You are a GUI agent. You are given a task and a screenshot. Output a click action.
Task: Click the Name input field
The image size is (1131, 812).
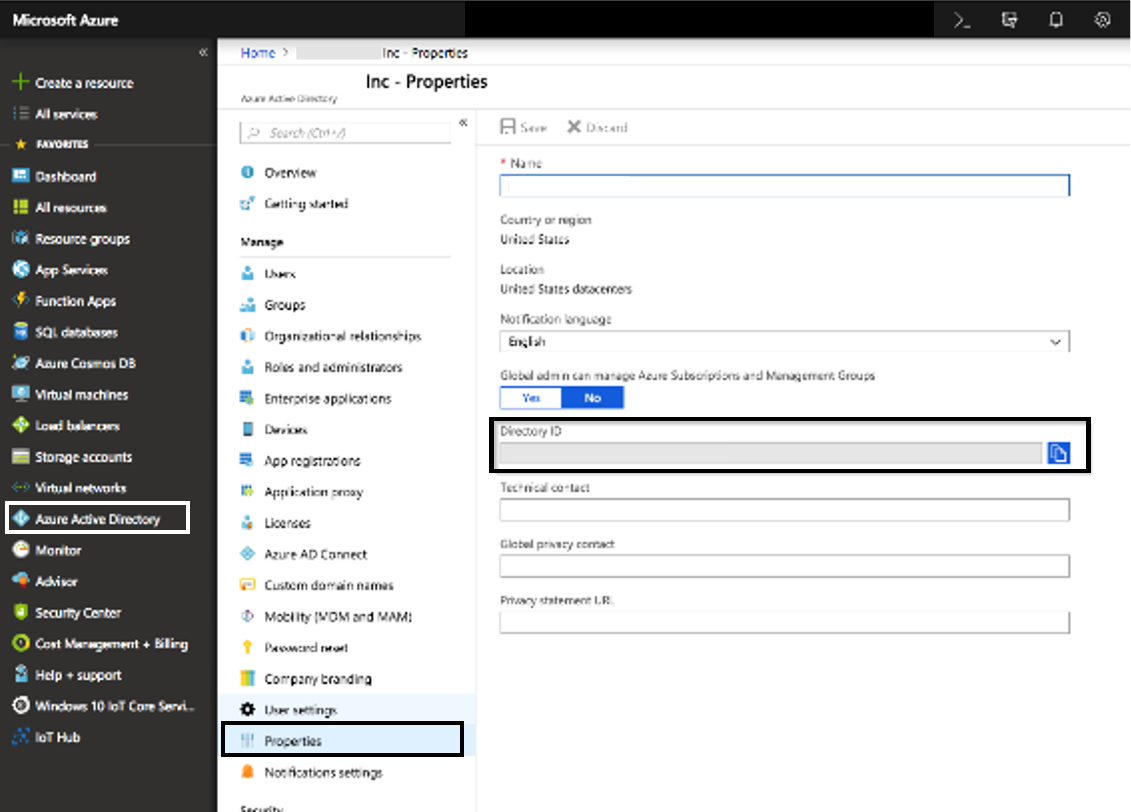pyautogui.click(x=784, y=186)
